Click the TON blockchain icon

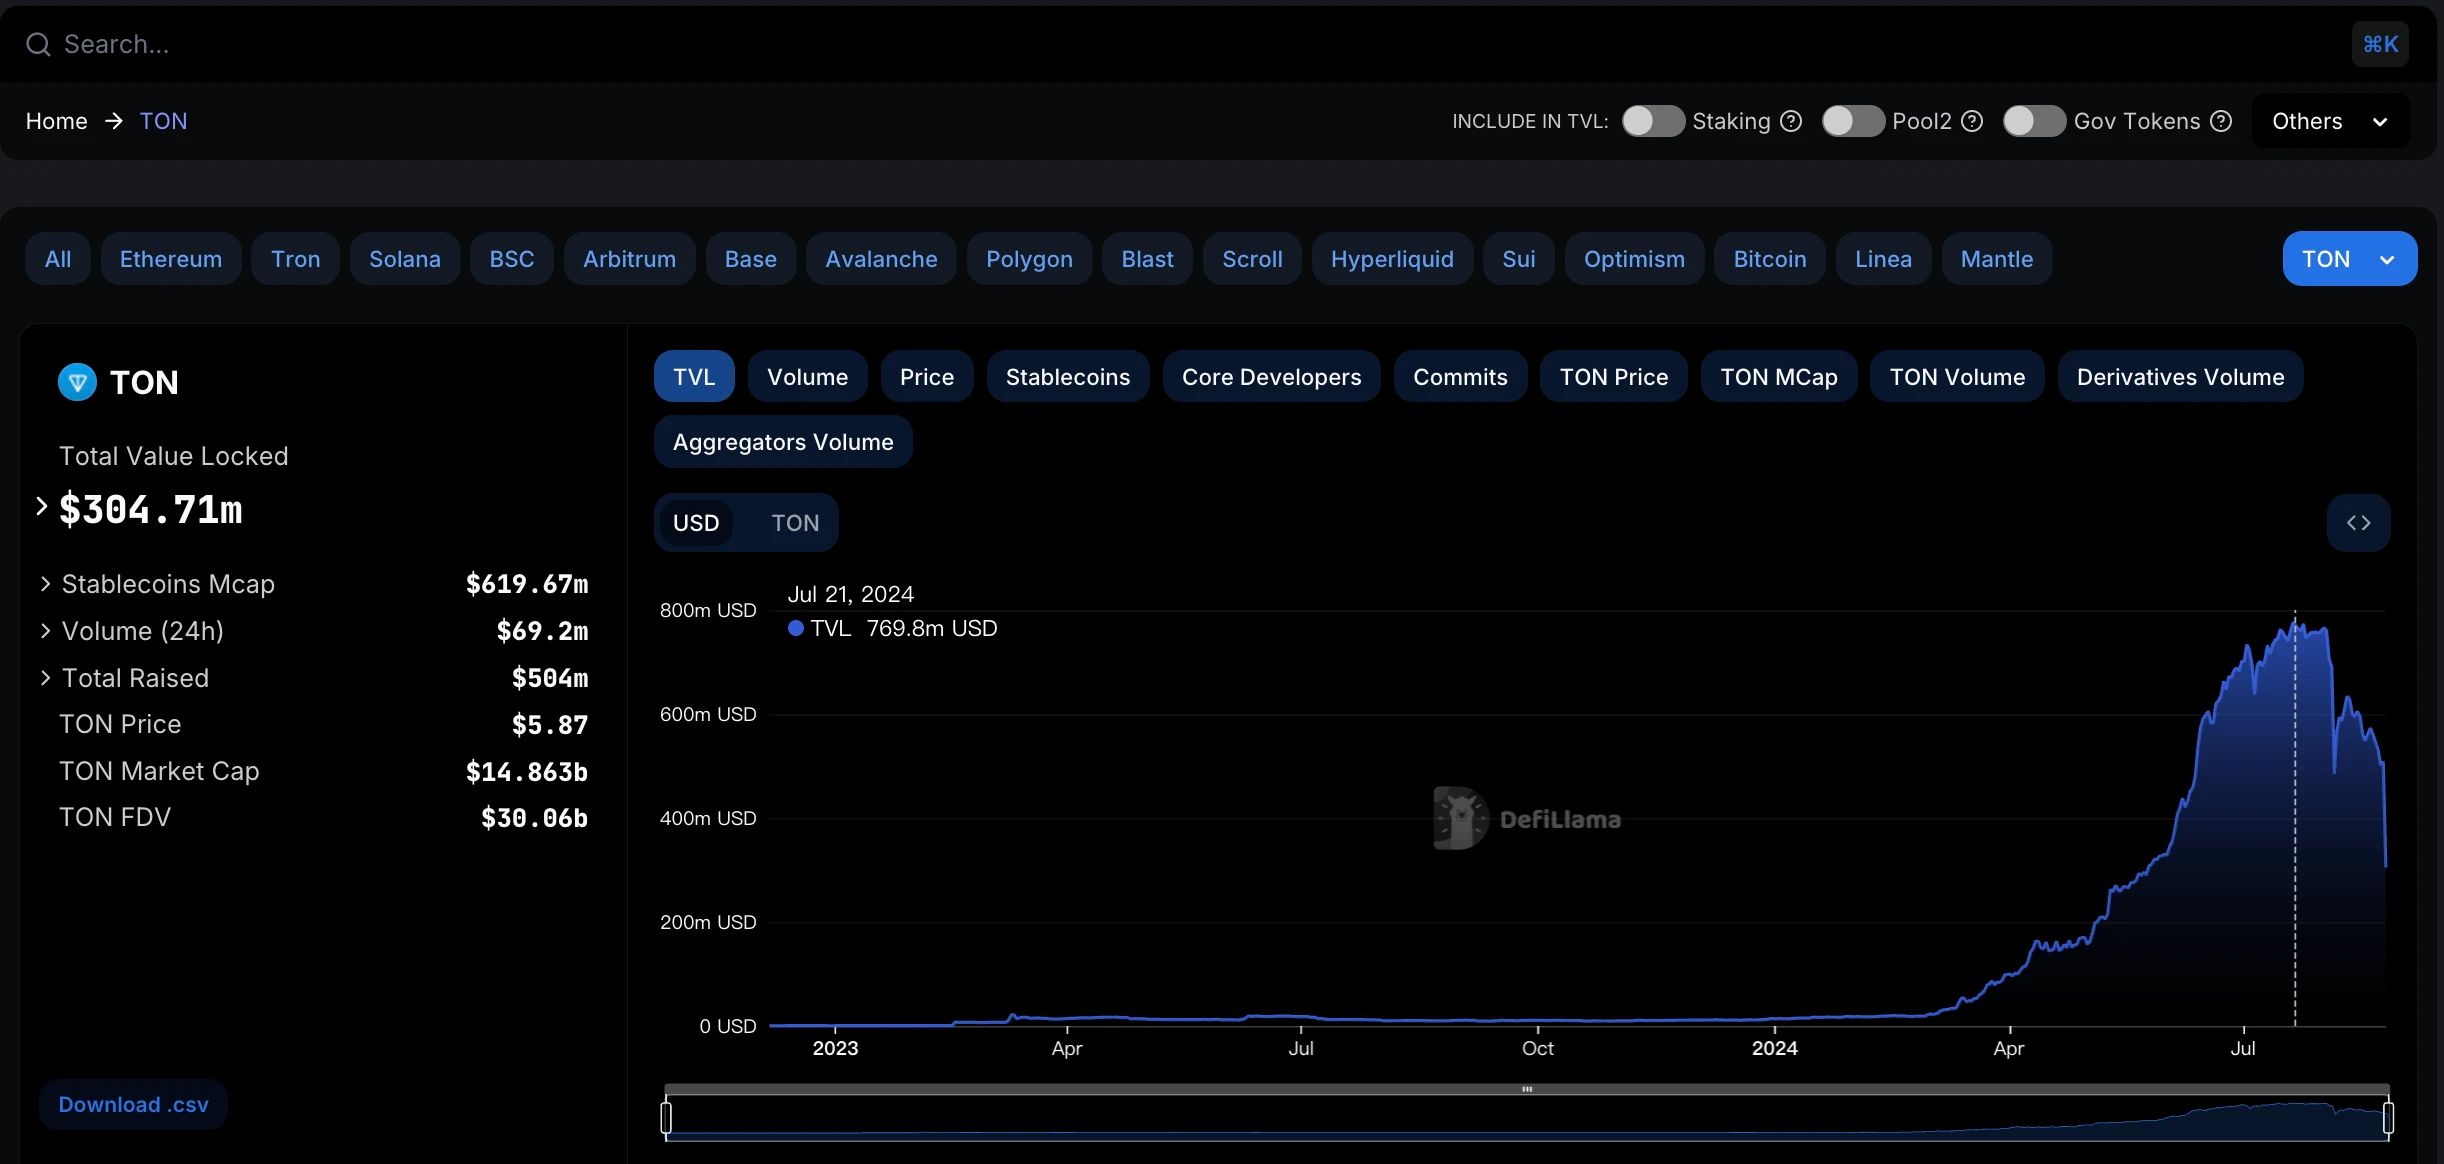(76, 380)
